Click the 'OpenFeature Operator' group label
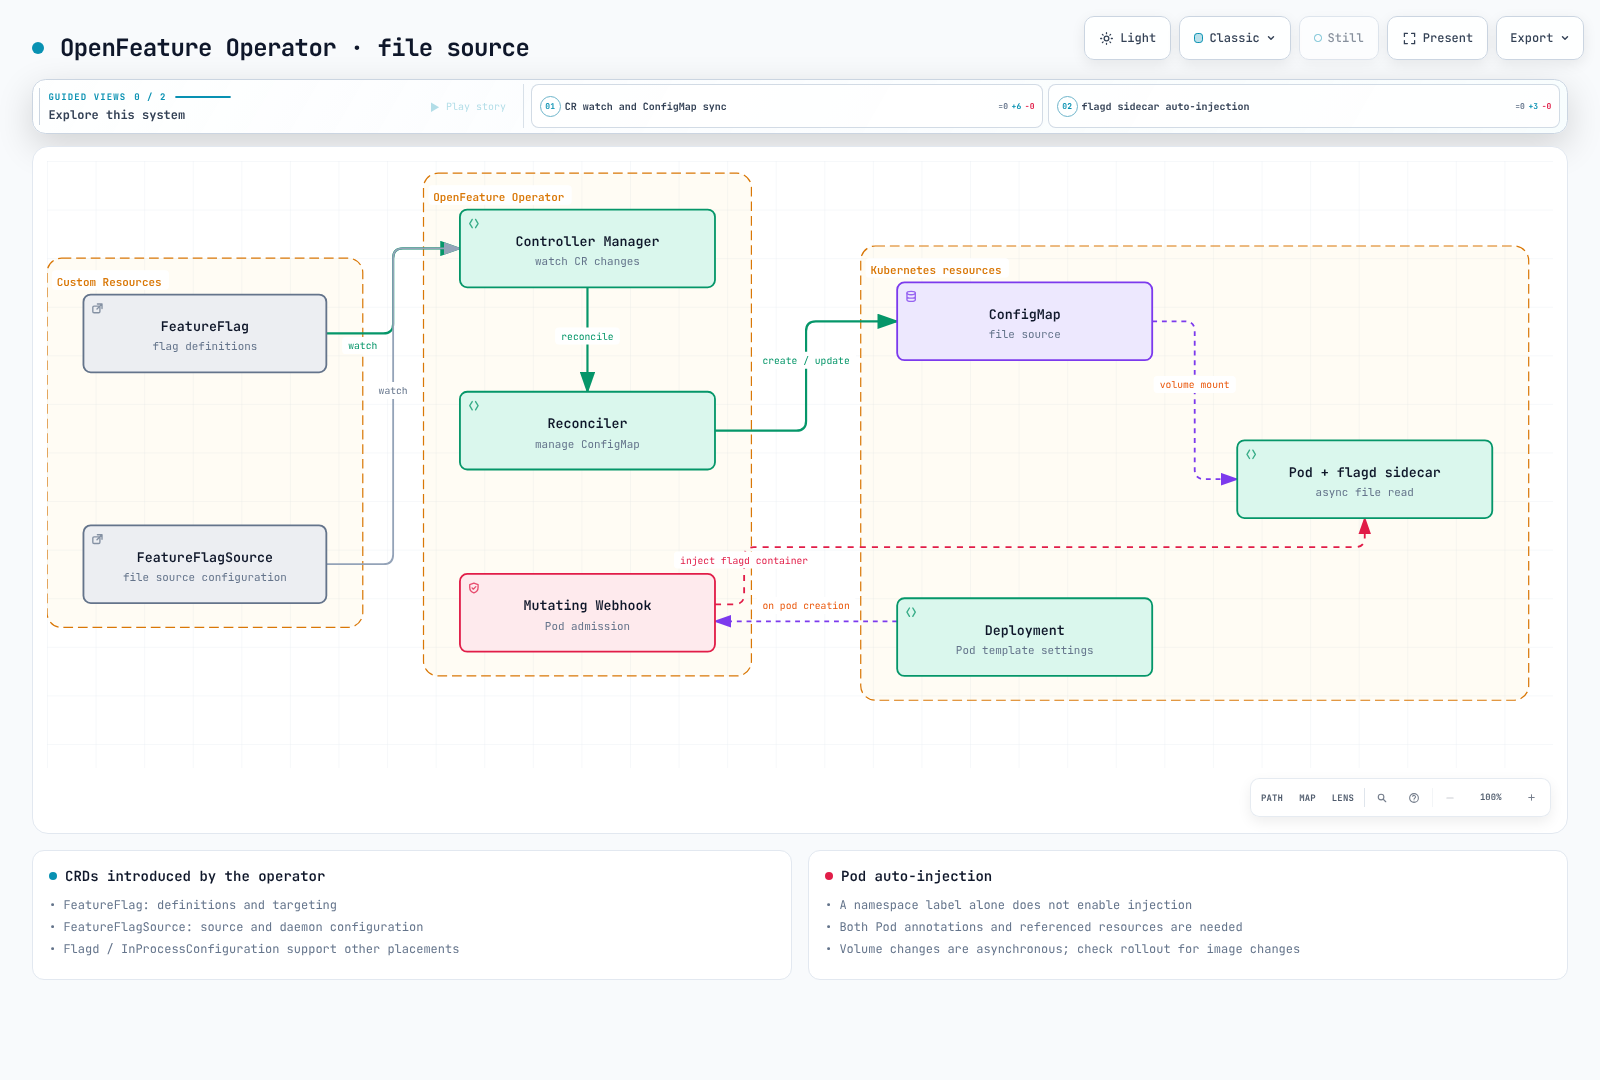 coord(499,198)
